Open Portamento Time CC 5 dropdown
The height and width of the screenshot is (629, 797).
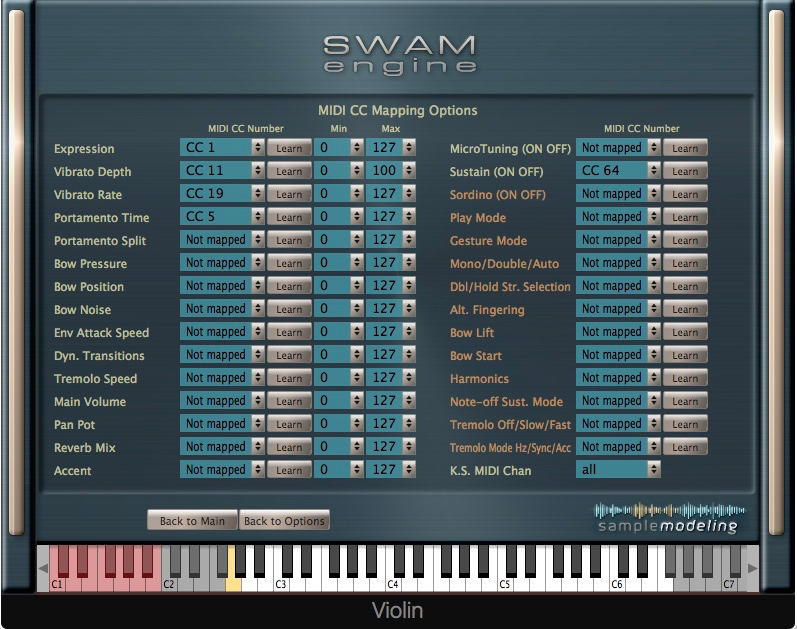tap(222, 217)
